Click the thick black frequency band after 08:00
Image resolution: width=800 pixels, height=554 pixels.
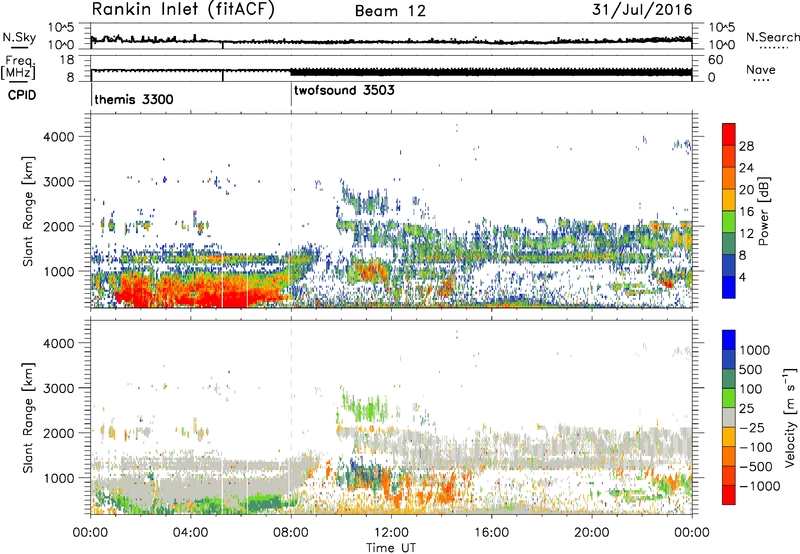pos(491,72)
